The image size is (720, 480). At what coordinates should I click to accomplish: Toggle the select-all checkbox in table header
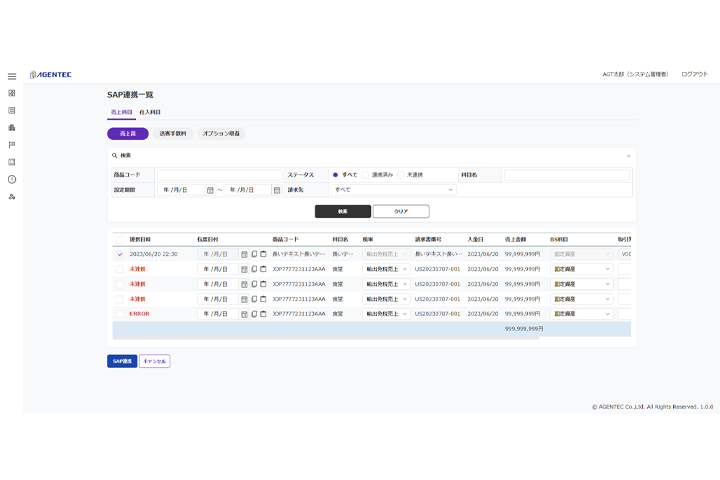click(120, 239)
